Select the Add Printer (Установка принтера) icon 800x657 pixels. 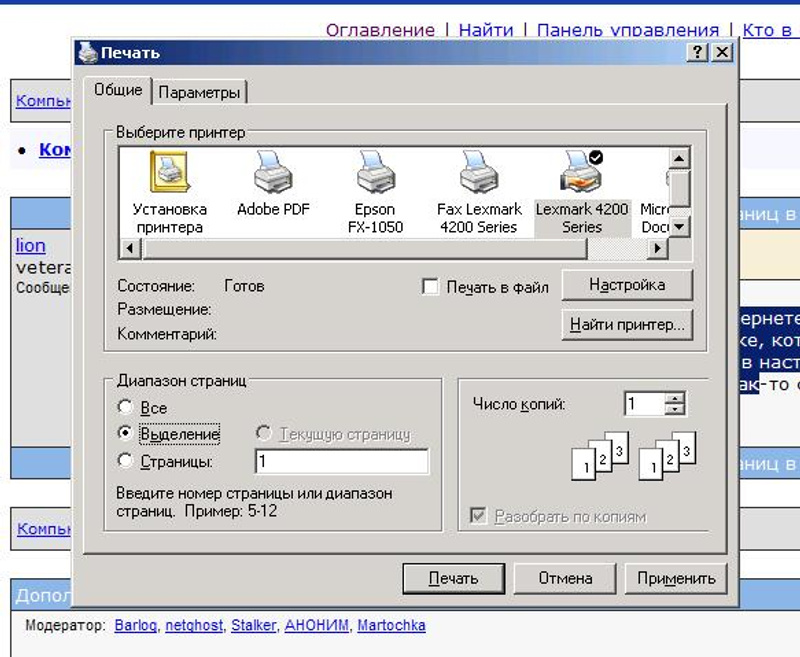[x=170, y=193]
